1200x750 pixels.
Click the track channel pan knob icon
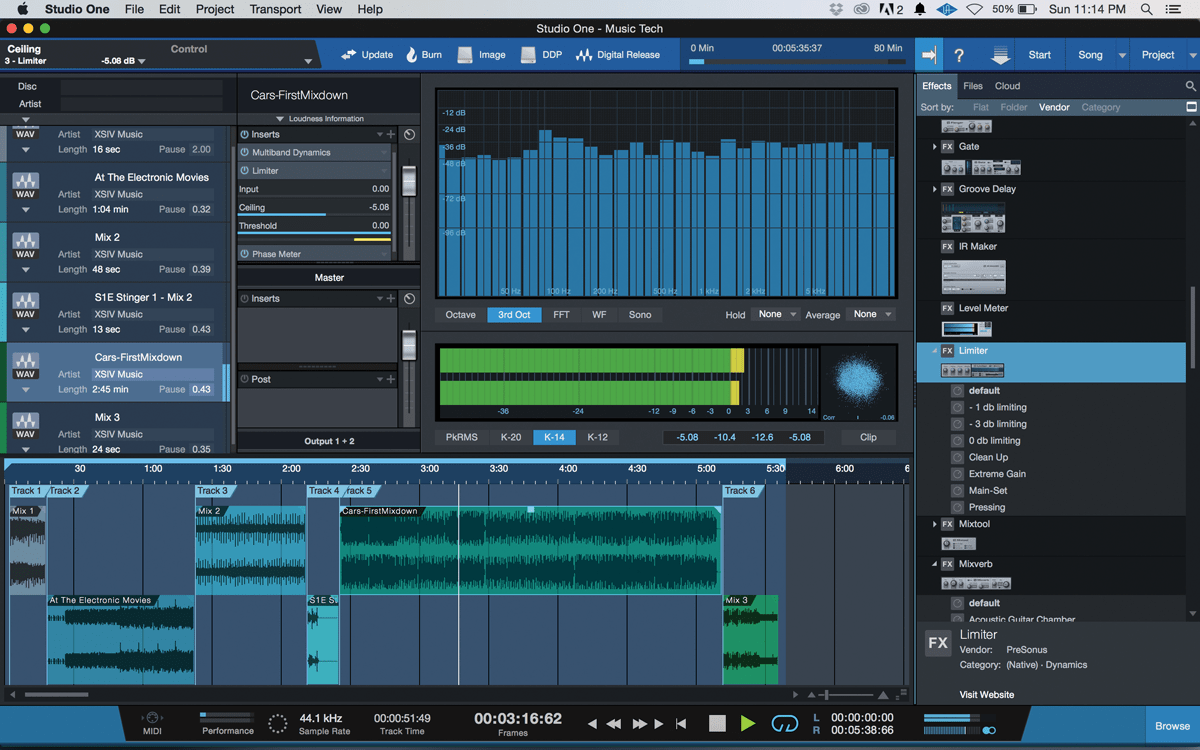(x=409, y=134)
